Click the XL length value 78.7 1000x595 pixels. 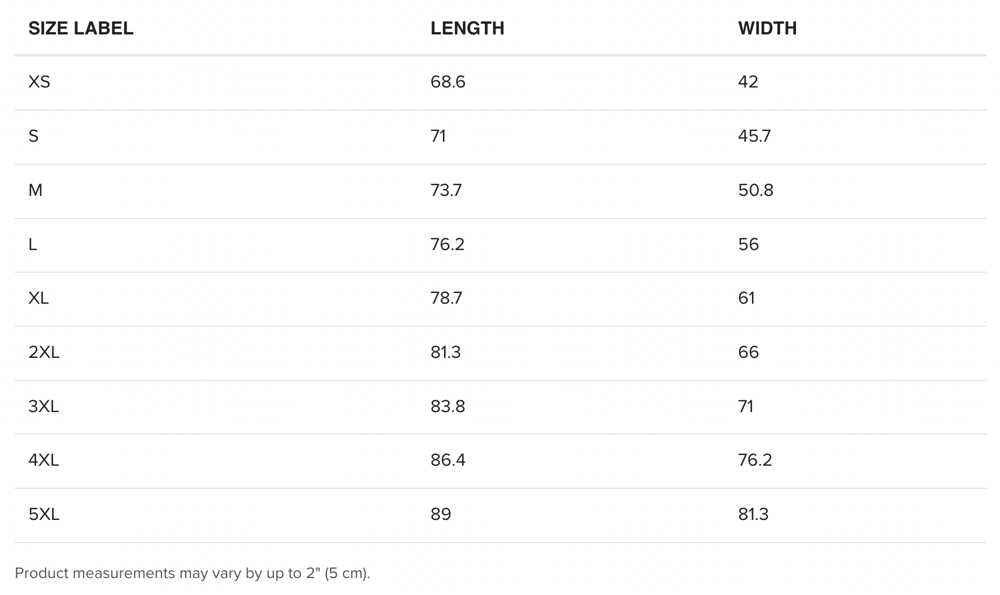[x=446, y=298]
